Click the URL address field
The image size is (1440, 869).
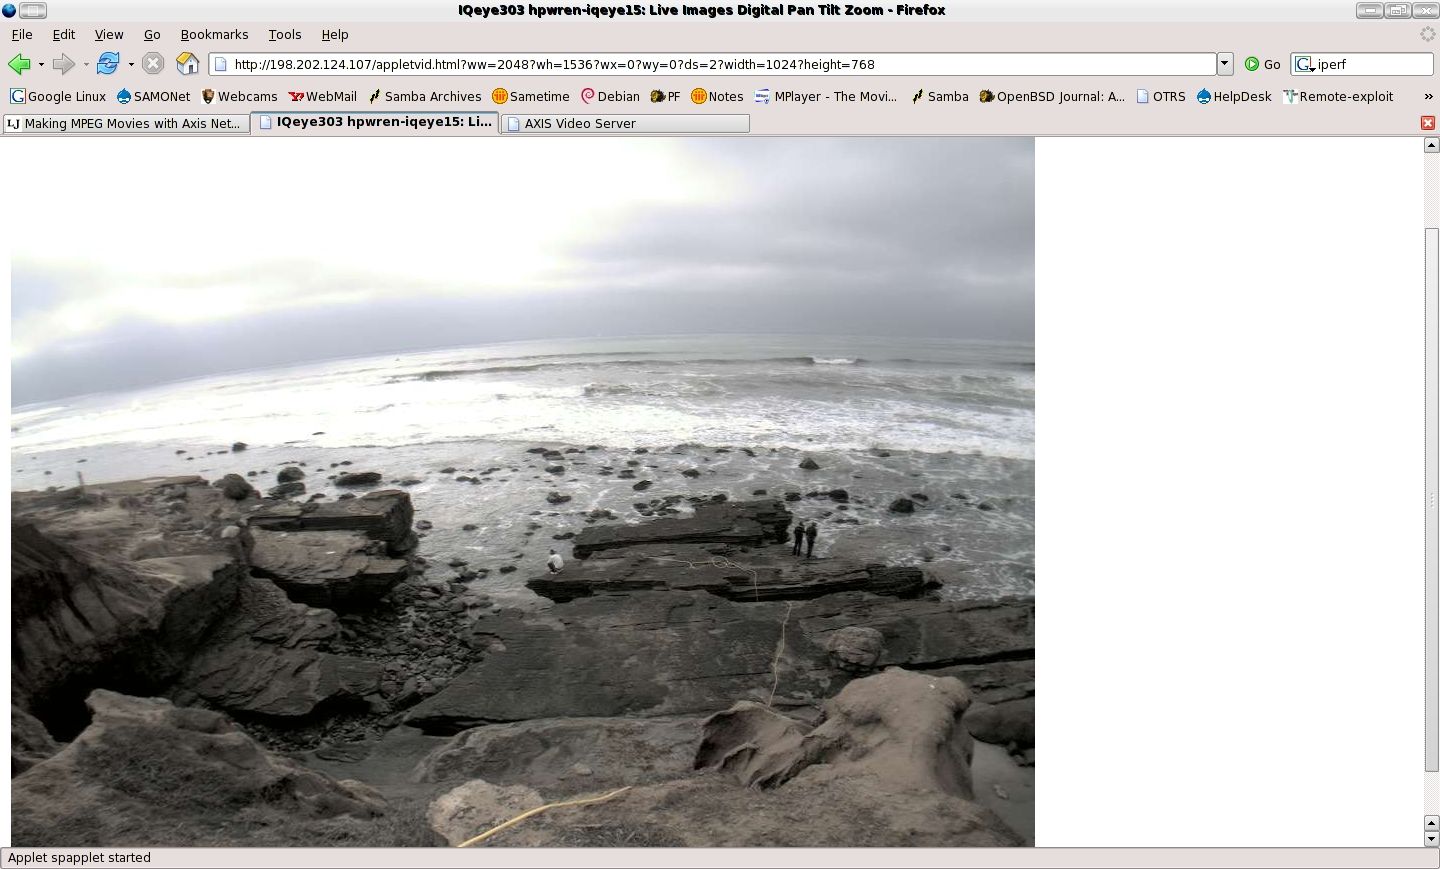click(712, 64)
